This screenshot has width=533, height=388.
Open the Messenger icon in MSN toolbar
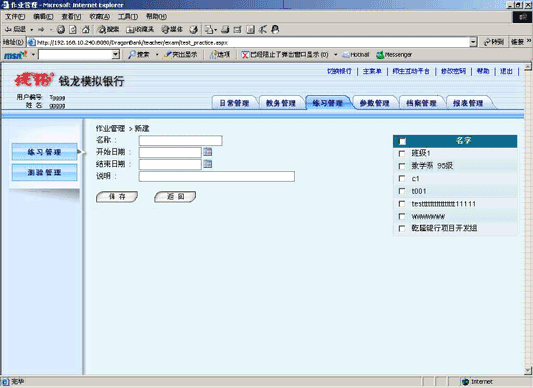pyautogui.click(x=380, y=54)
